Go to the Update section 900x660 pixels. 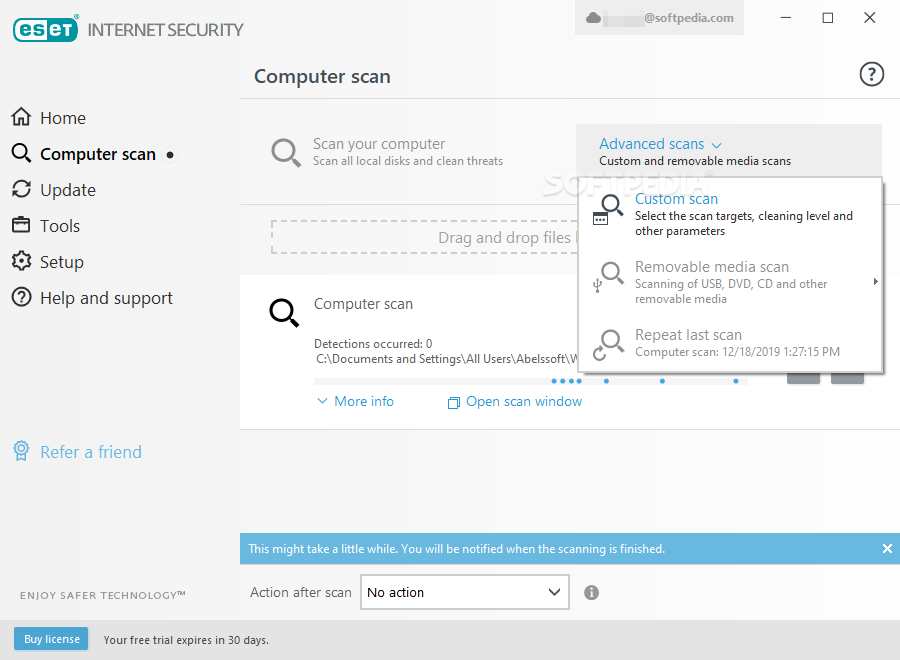[x=68, y=190]
